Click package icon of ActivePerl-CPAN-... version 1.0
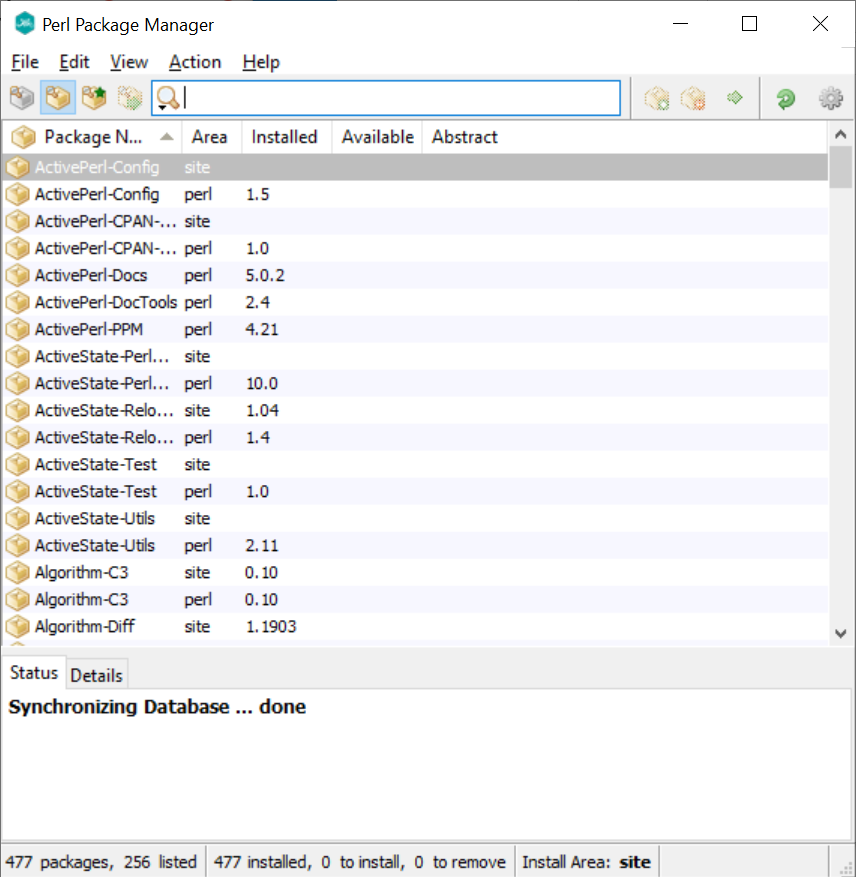Viewport: 856px width, 877px height. [17, 248]
